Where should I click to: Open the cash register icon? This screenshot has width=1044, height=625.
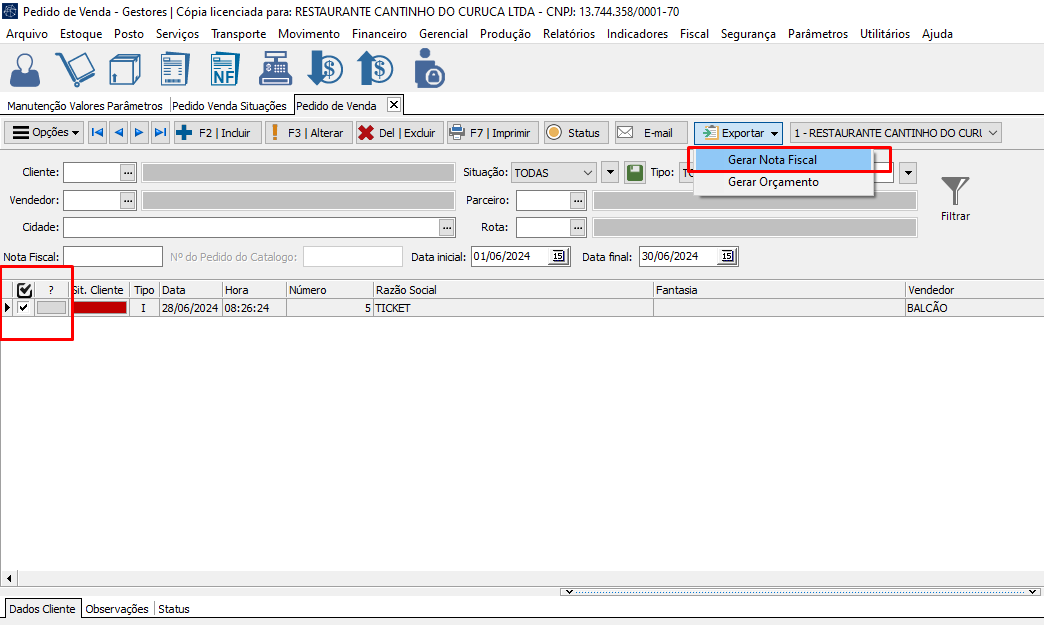276,69
